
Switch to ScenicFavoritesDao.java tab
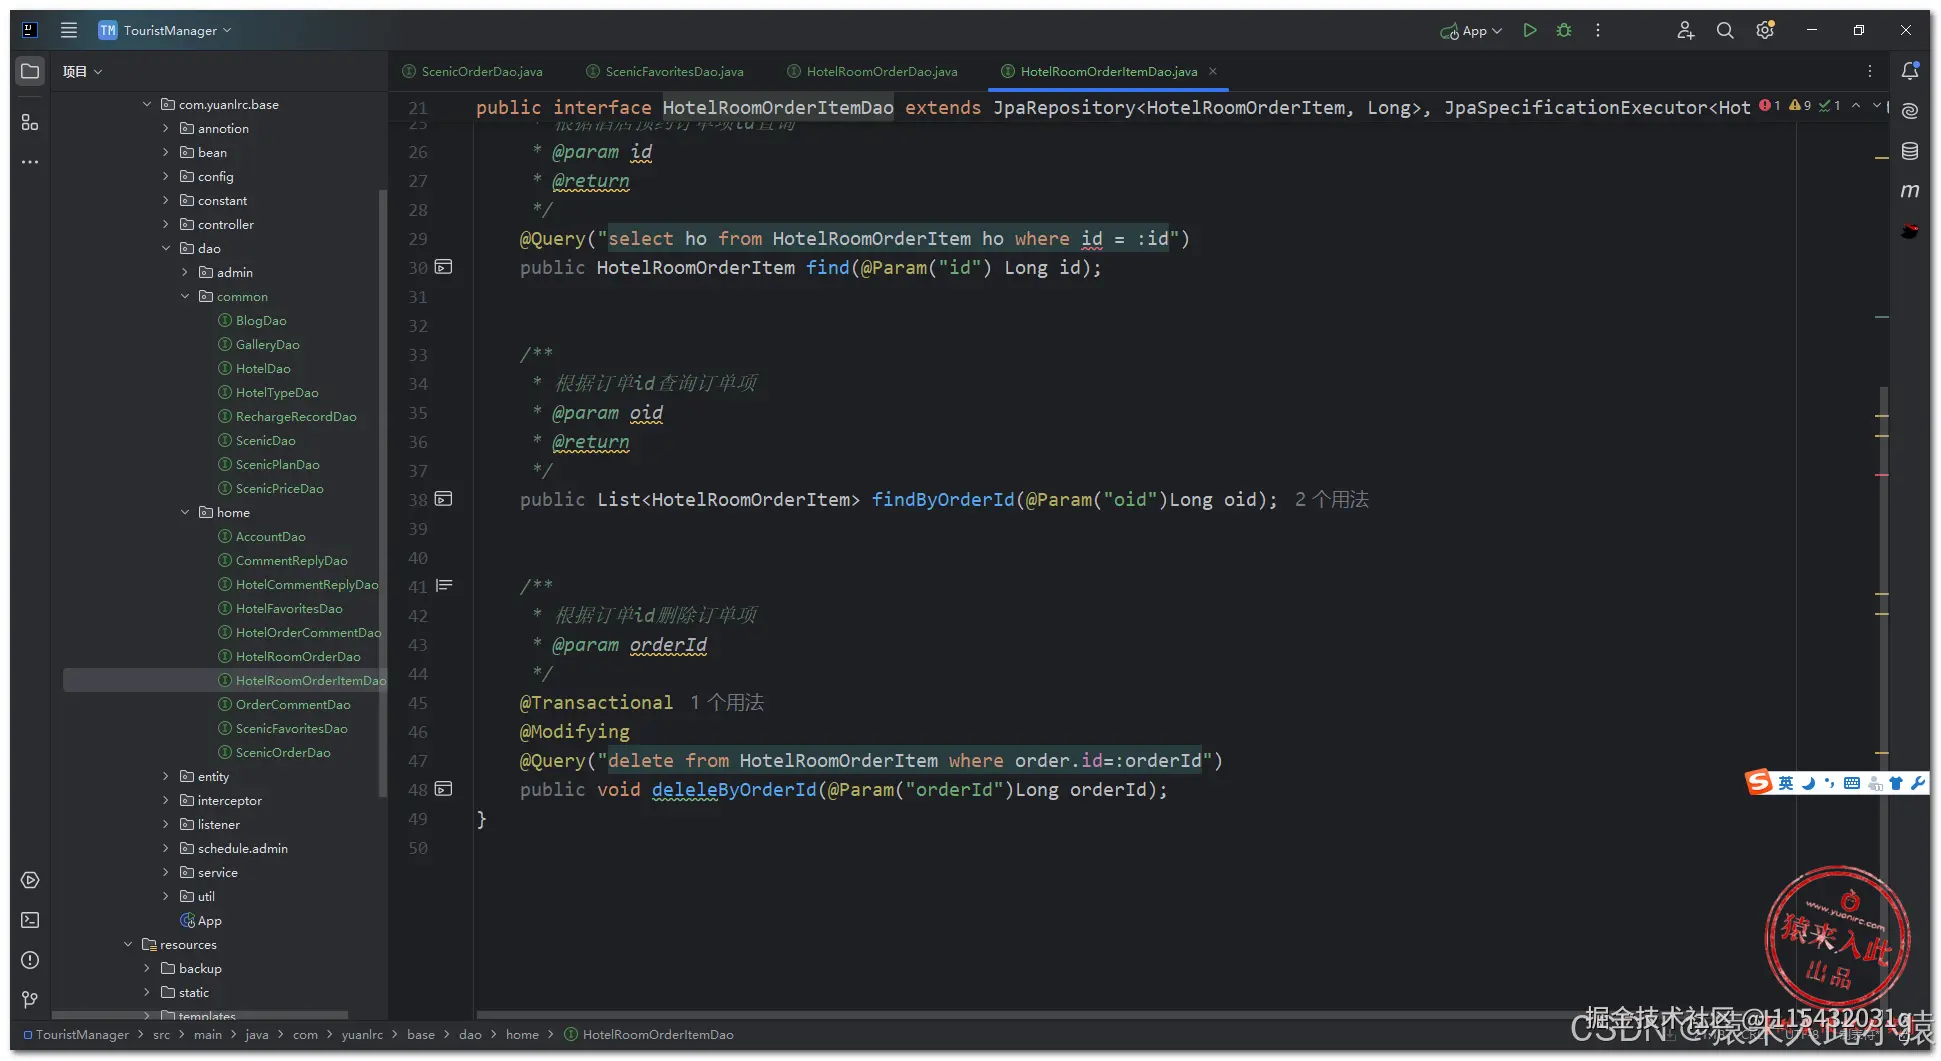point(665,71)
